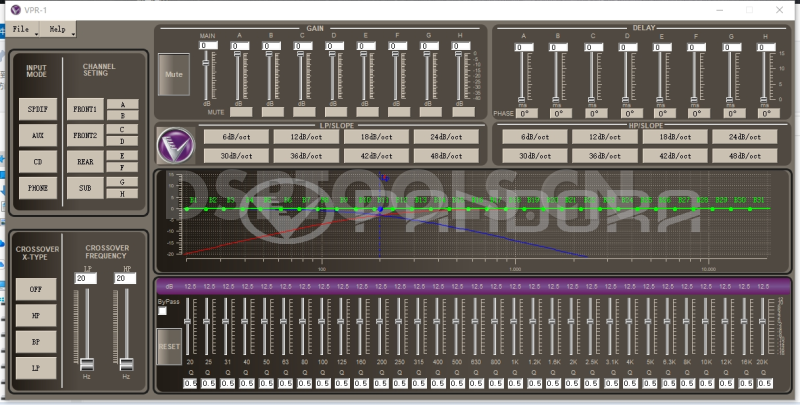This screenshot has height=405, width=800.
Task: Click the Q value field for the 20 Hz band
Action: coord(190,383)
